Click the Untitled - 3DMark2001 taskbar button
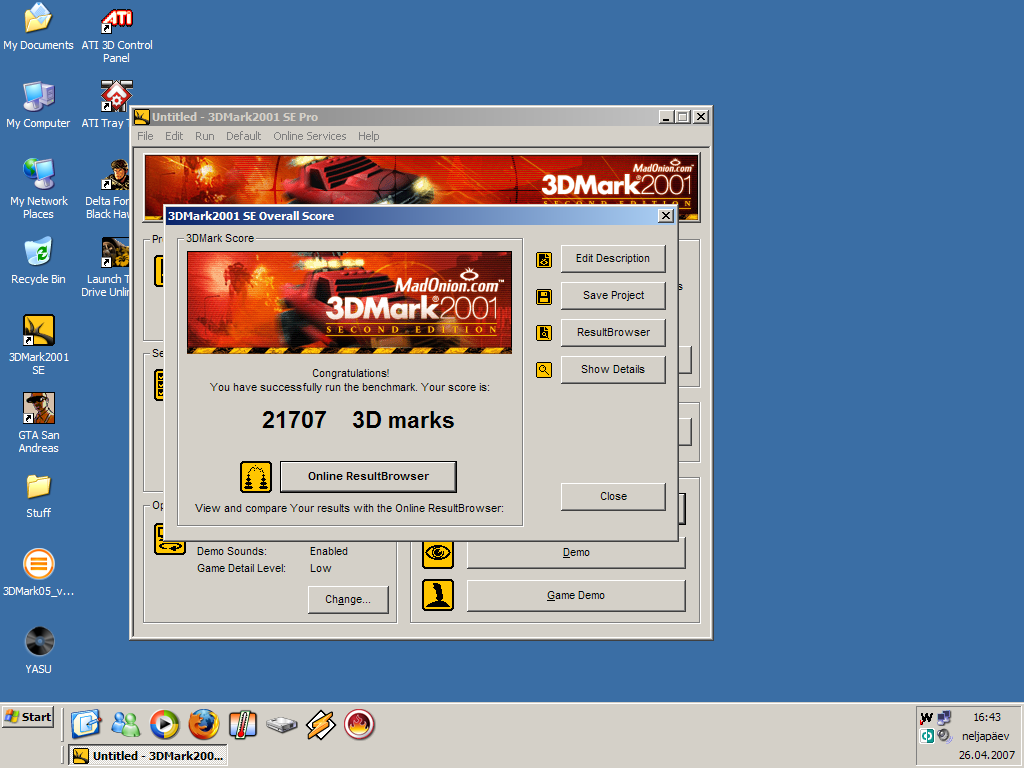The width and height of the screenshot is (1024, 768). click(x=148, y=756)
